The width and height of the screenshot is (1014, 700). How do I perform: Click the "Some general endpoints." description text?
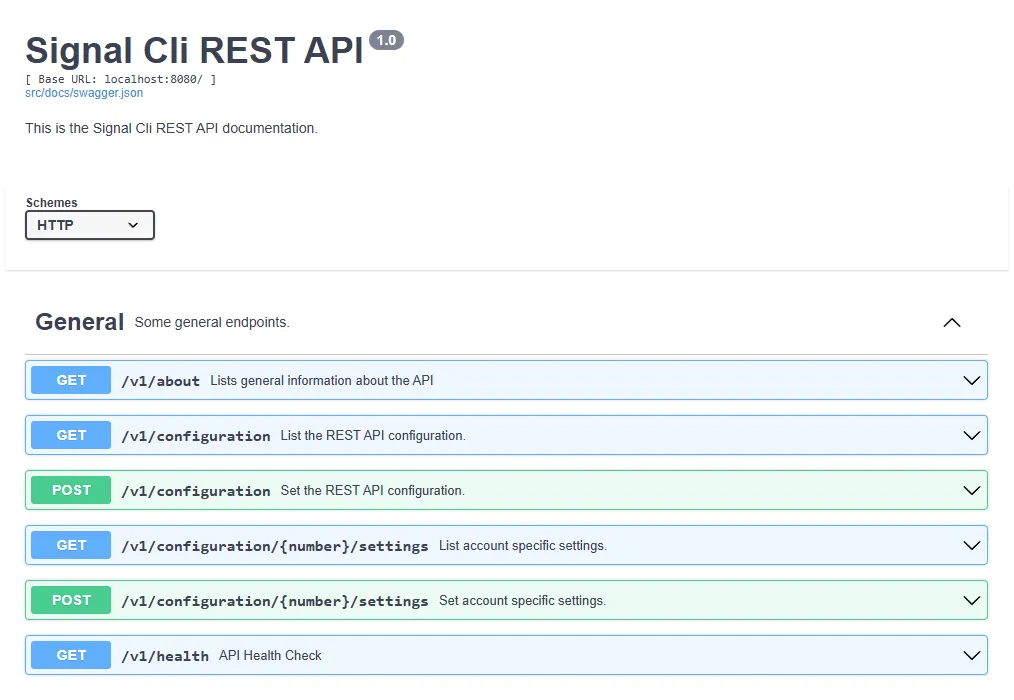(212, 322)
